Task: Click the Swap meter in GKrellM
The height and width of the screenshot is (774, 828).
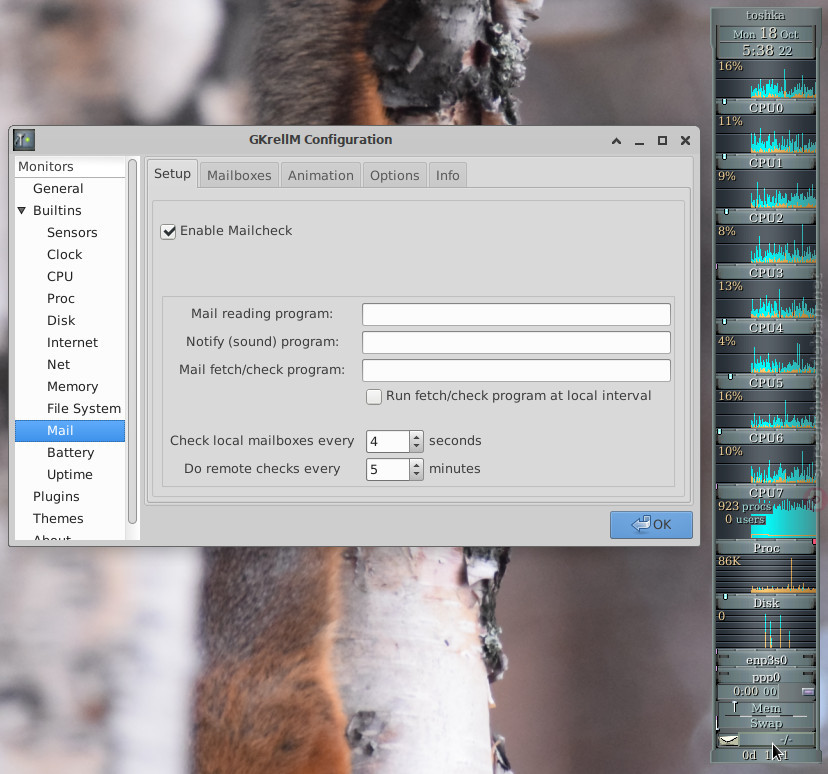Action: point(766,724)
